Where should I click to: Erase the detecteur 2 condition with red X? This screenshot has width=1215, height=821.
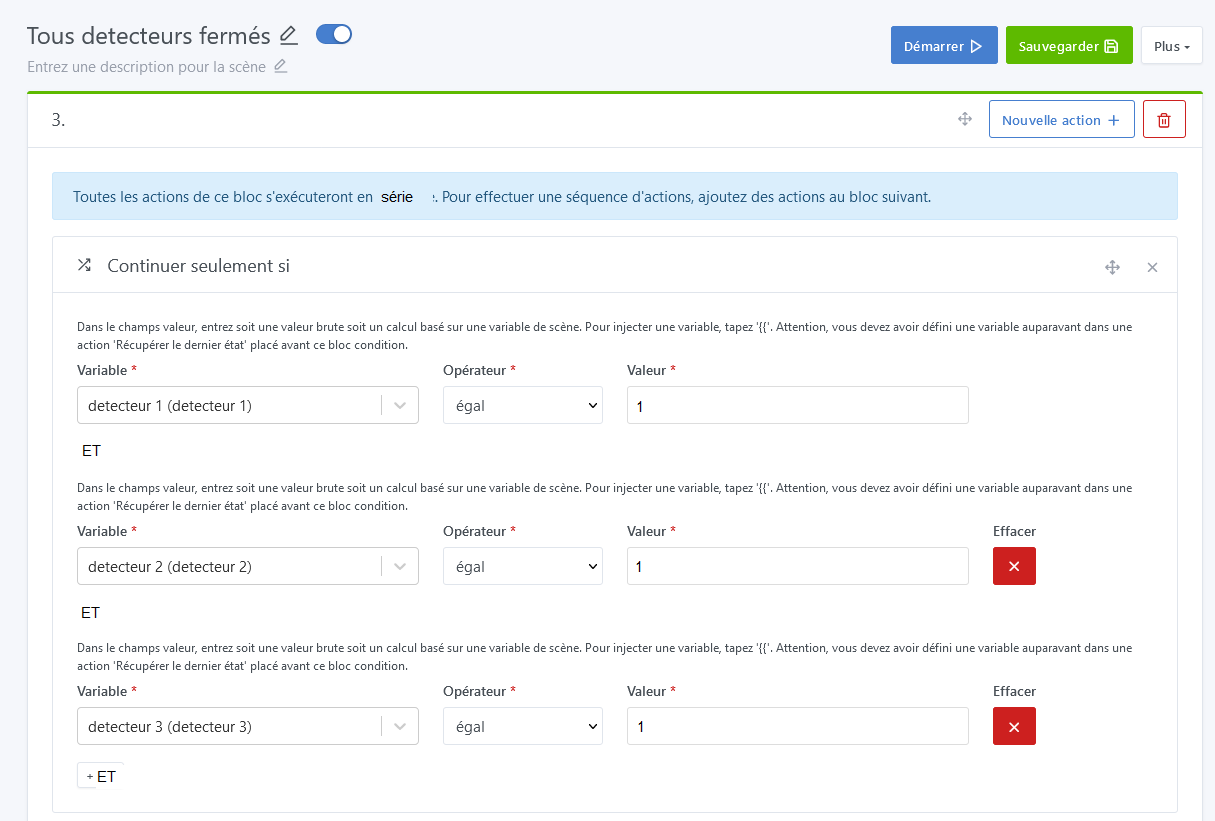pyautogui.click(x=1014, y=567)
